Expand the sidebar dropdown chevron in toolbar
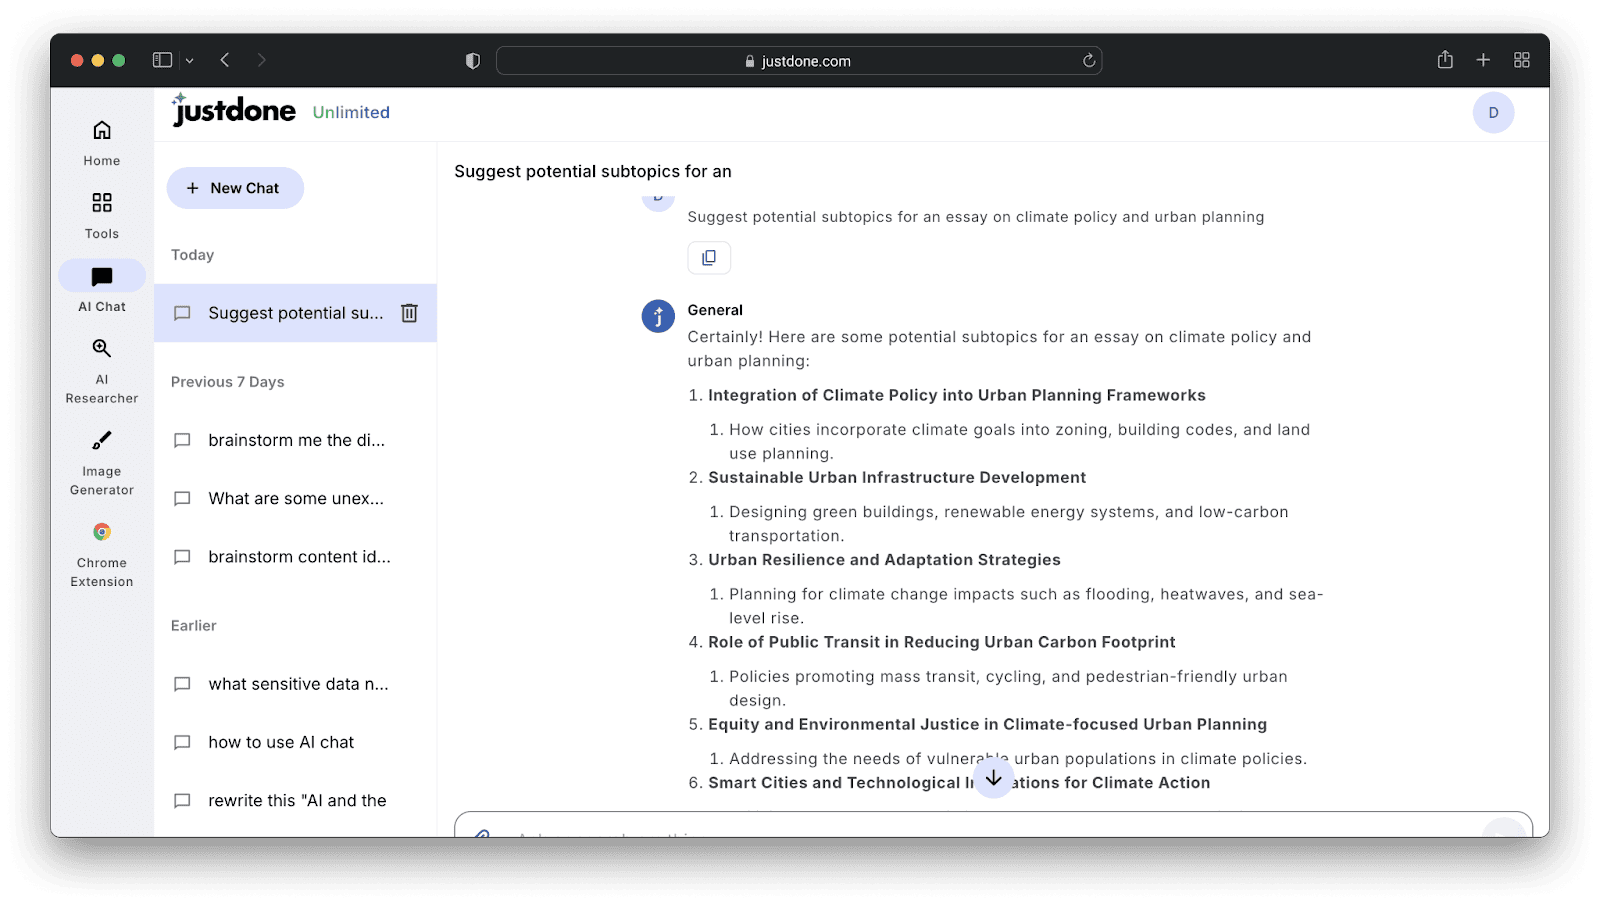Screen dimensions: 1600x904 190,61
